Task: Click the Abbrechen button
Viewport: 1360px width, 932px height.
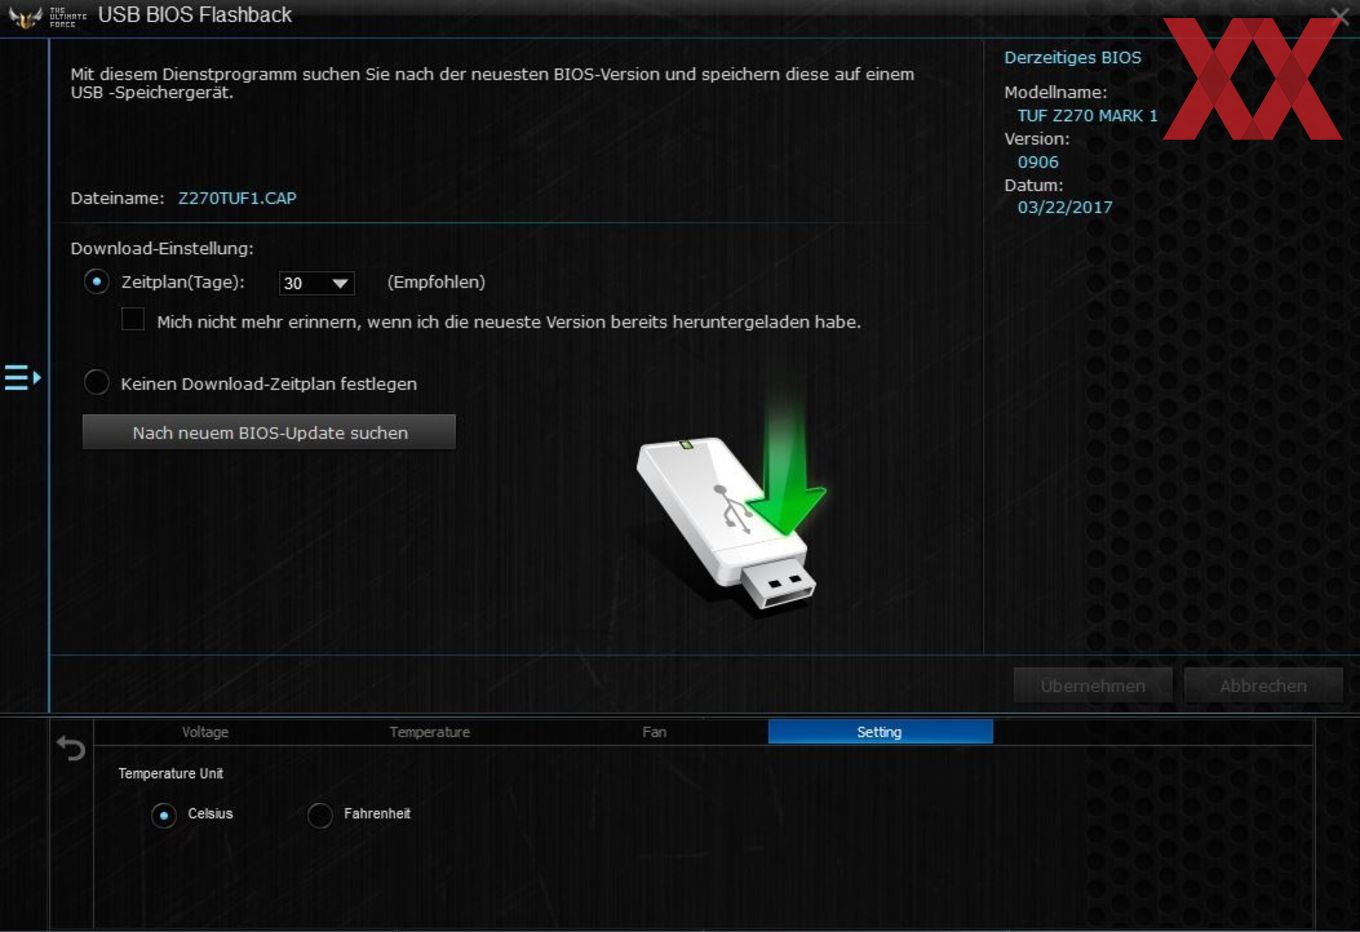Action: [1263, 686]
